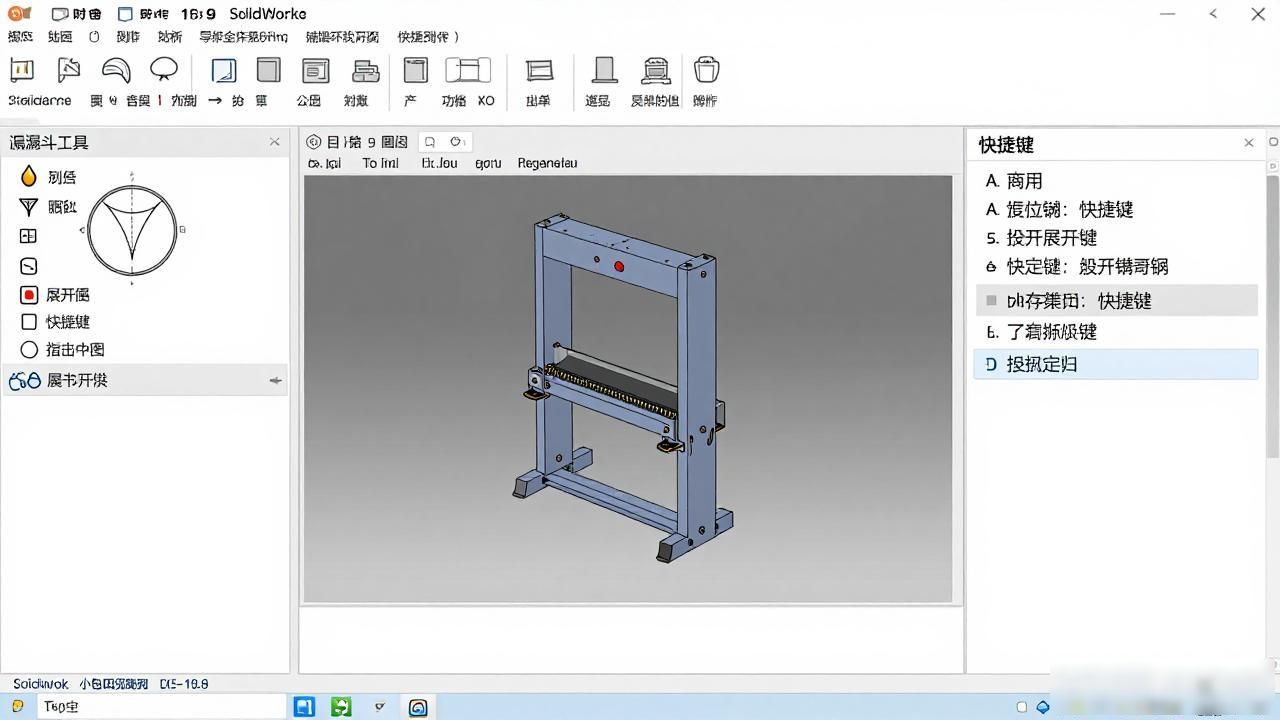This screenshot has height=720, width=1280.
Task: Click the second document title in the title bar
Action: coord(143,14)
